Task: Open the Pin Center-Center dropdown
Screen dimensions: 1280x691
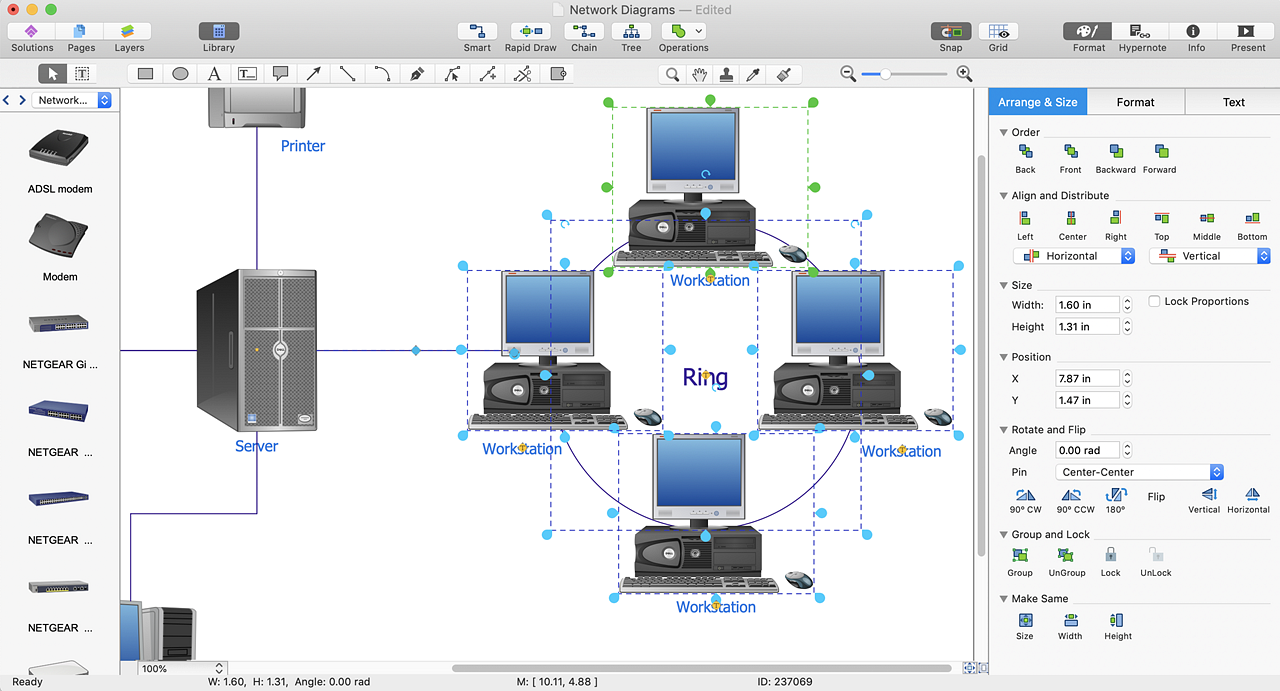Action: (1139, 472)
